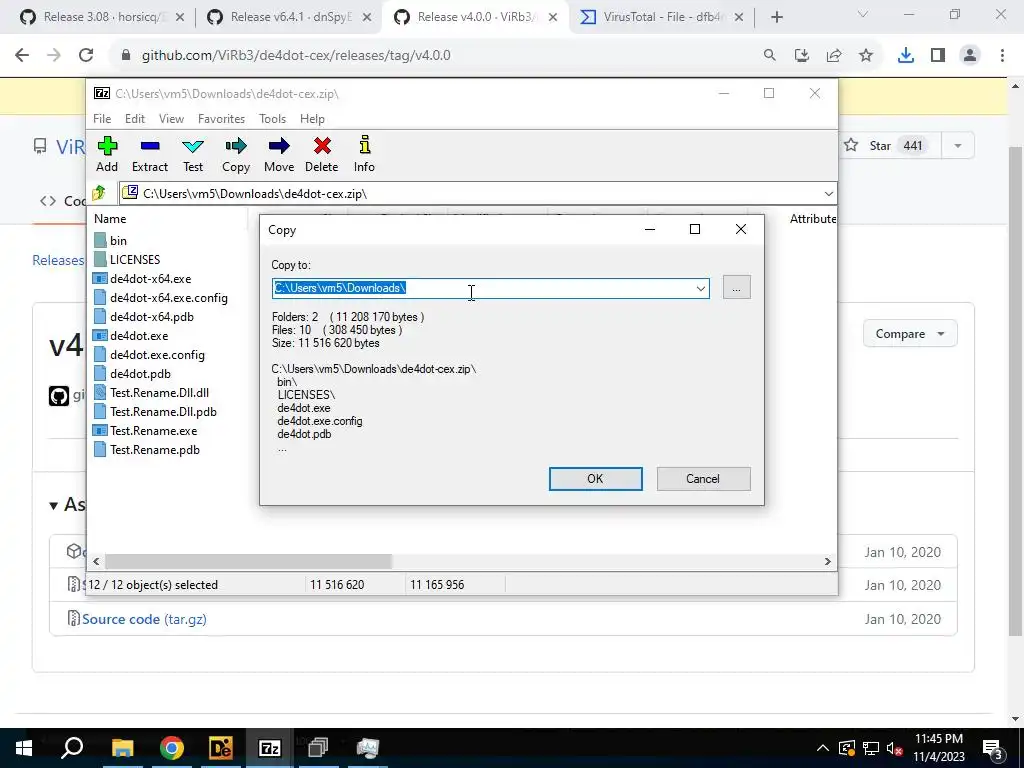Screen dimensions: 1024x768
Task: Select de4dot-x64.exe in the file list
Action: click(142, 279)
